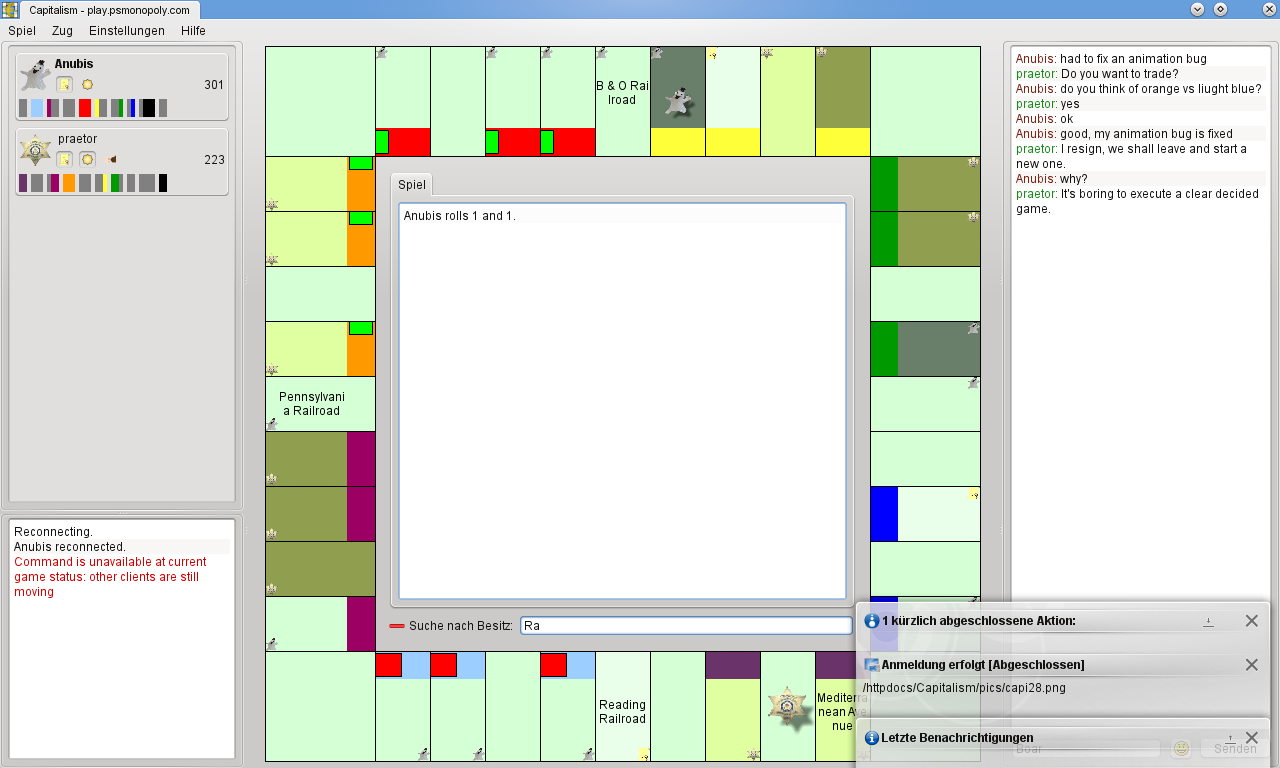Click the ghost token on the board

coord(678,103)
